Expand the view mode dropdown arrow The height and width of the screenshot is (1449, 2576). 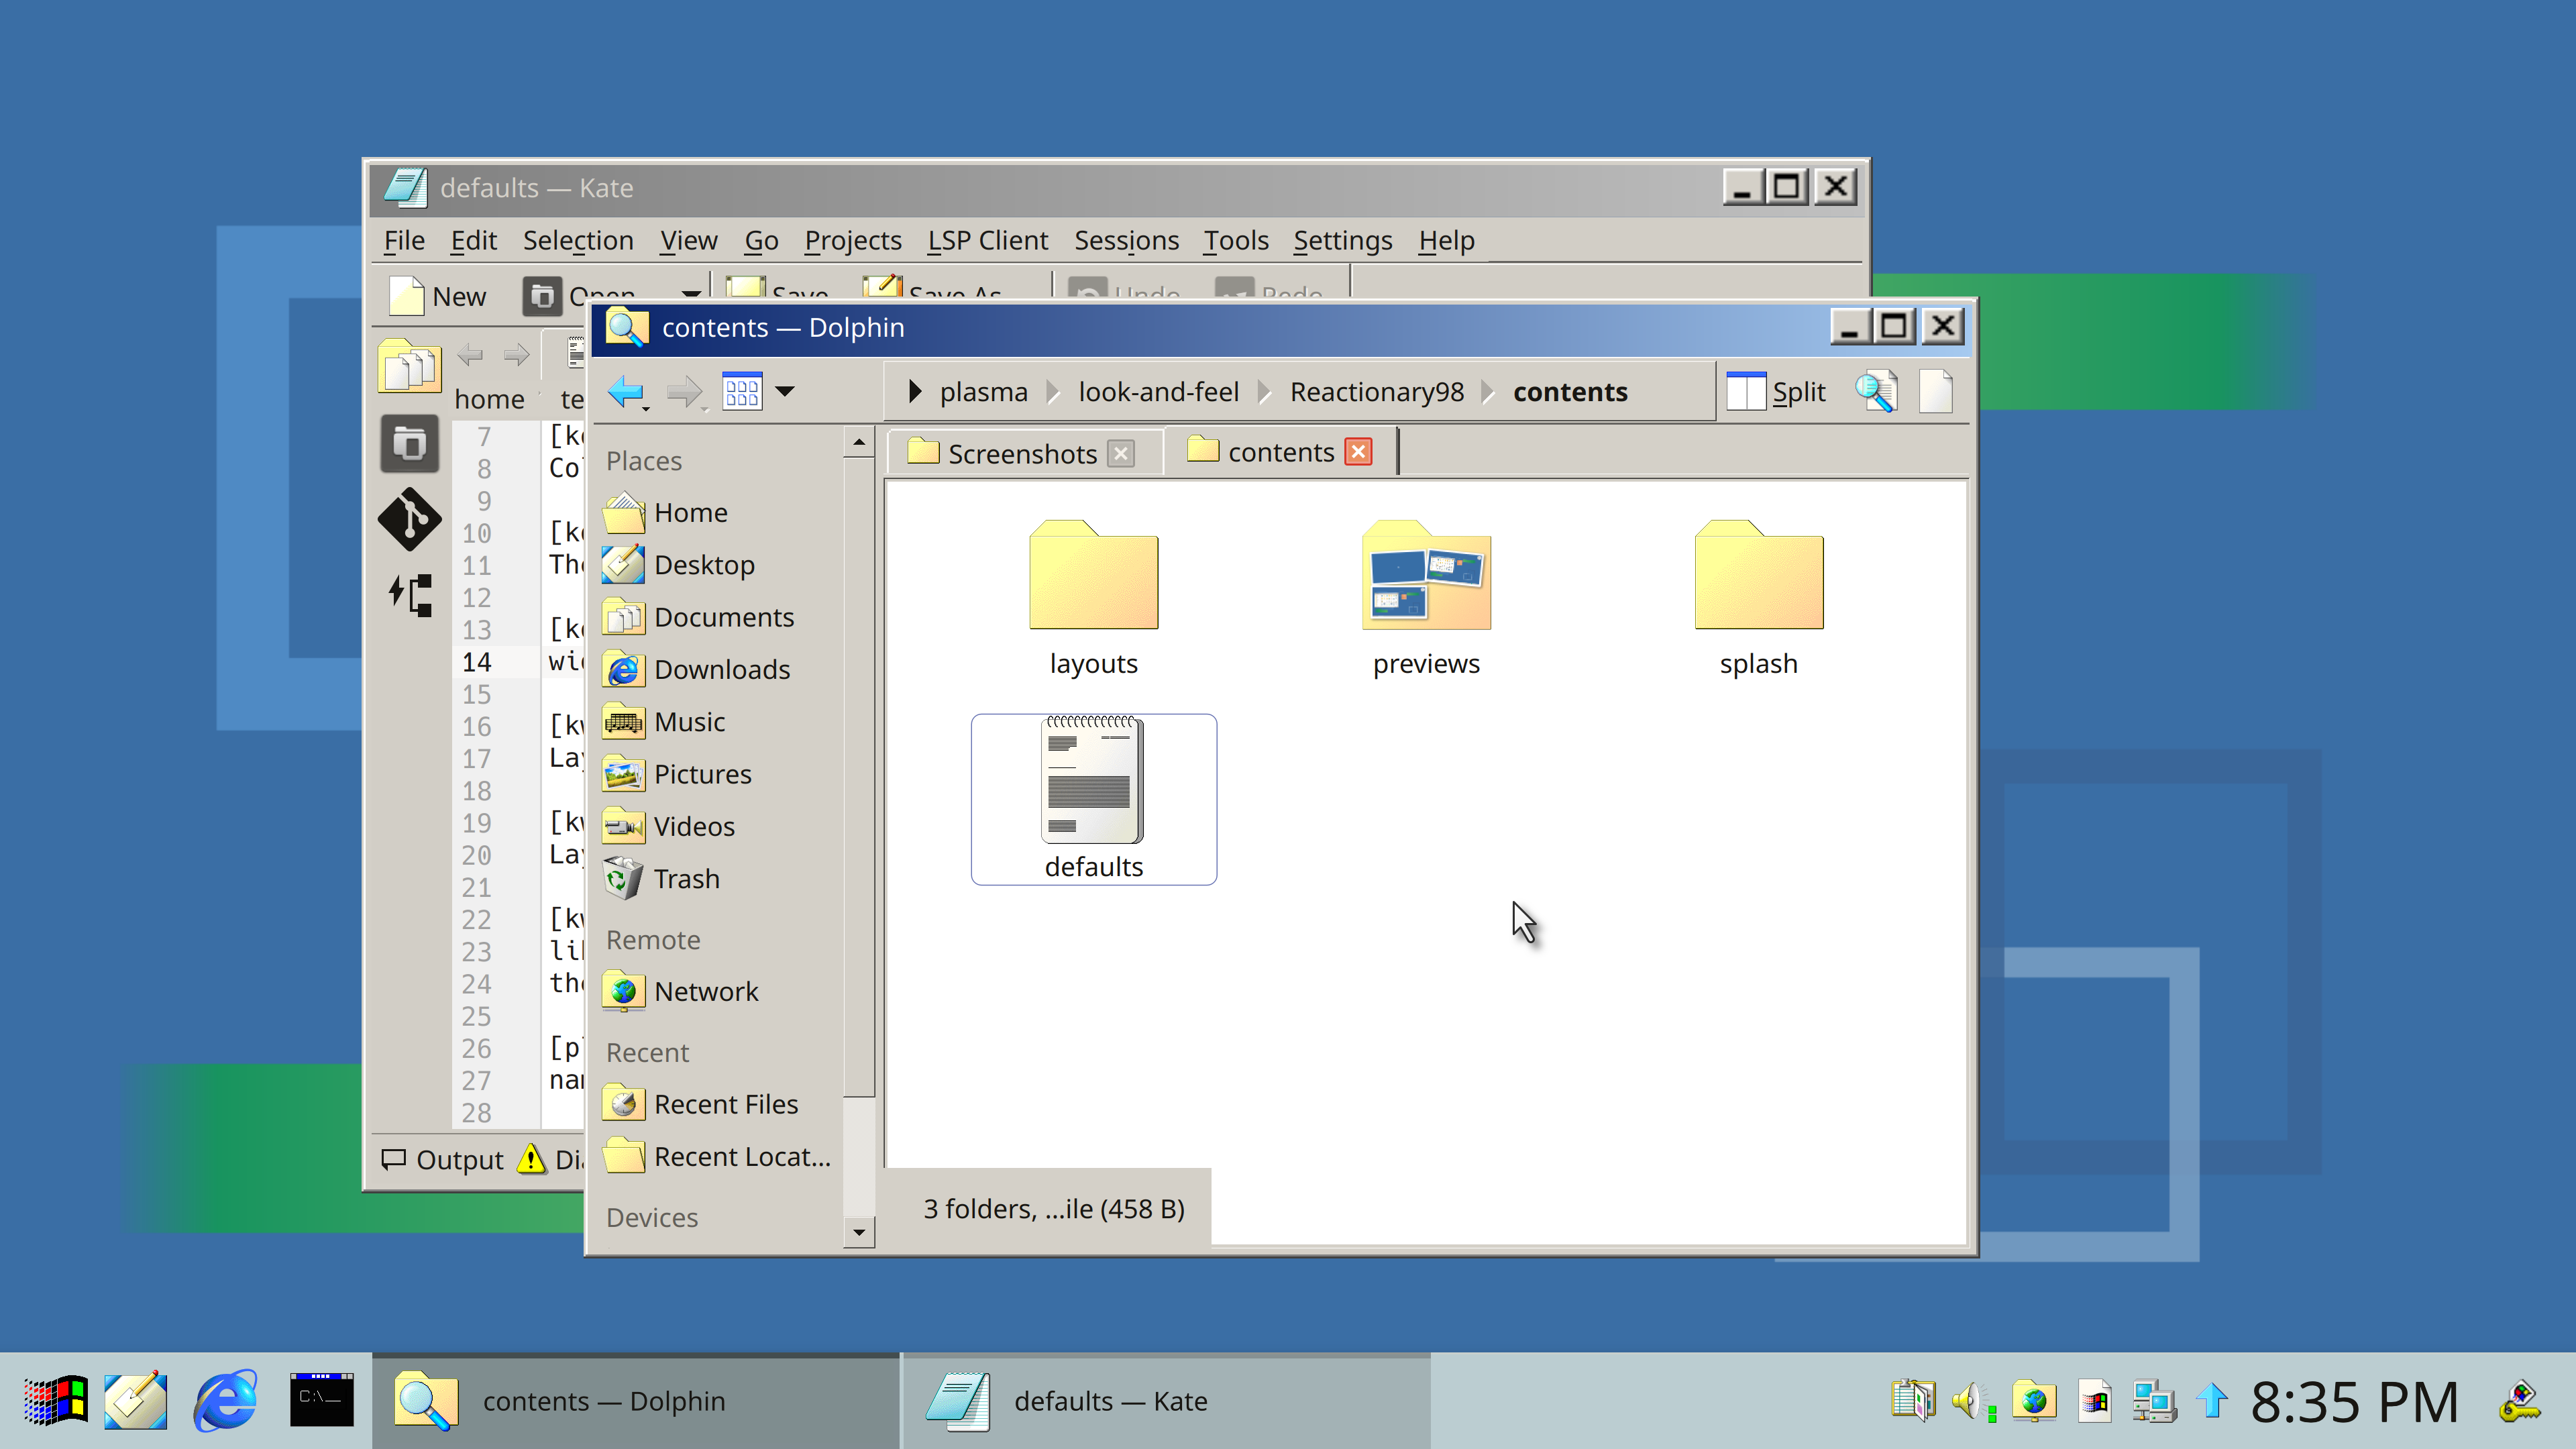tap(785, 392)
